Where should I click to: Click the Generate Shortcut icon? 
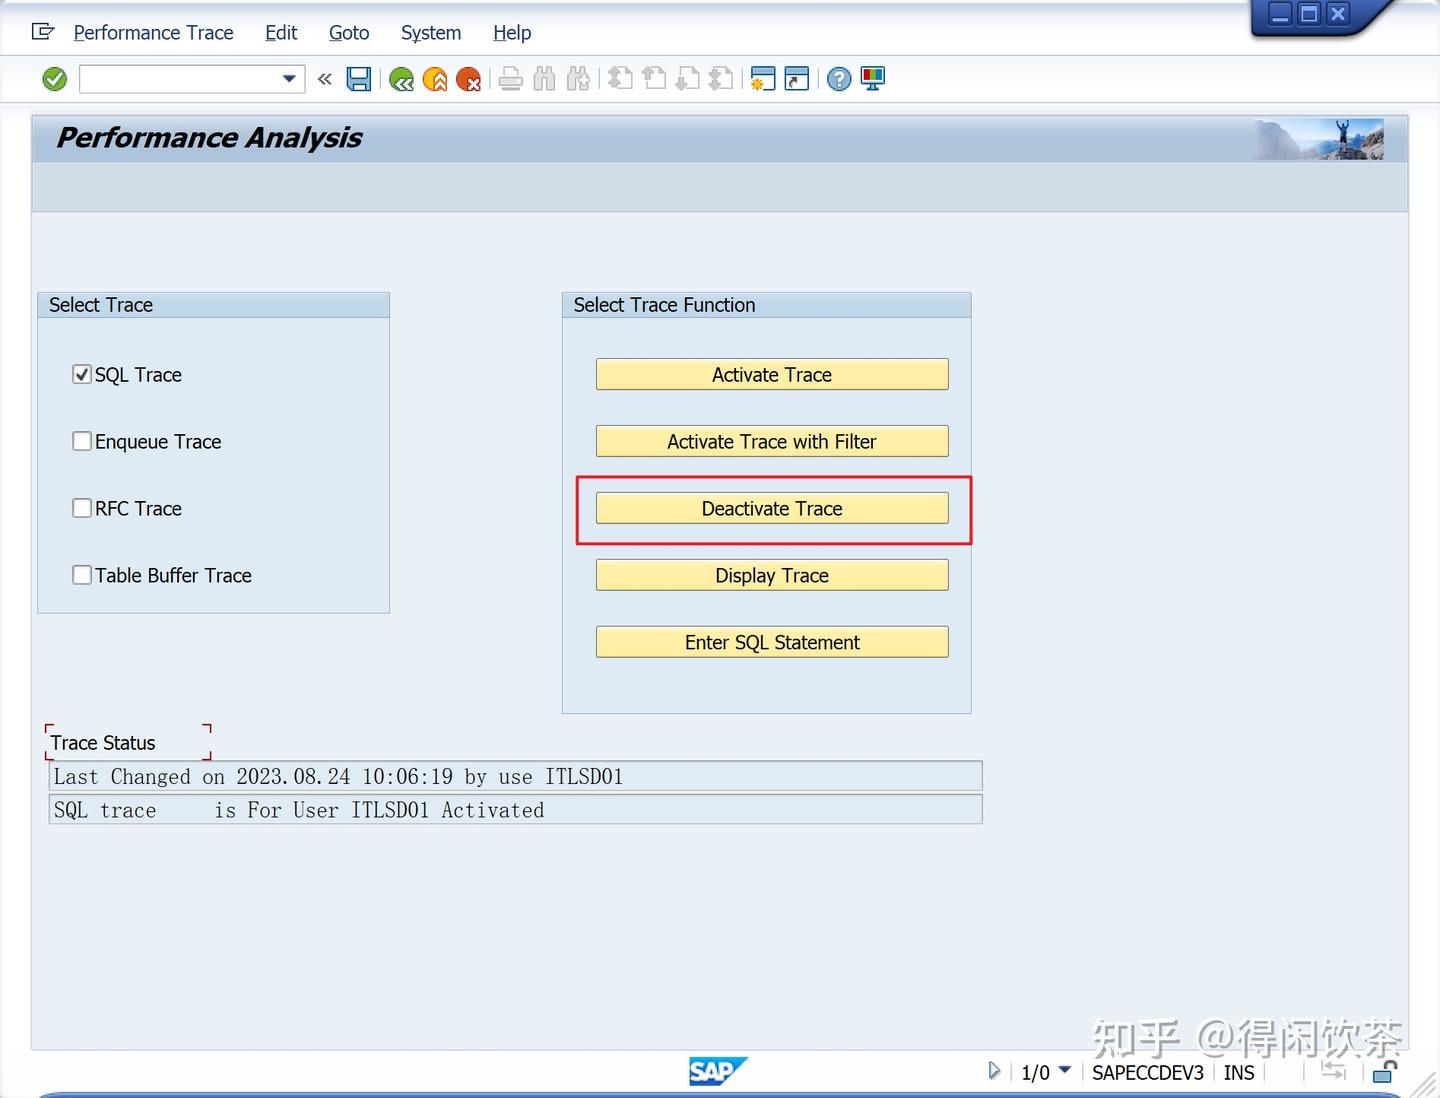pos(797,79)
